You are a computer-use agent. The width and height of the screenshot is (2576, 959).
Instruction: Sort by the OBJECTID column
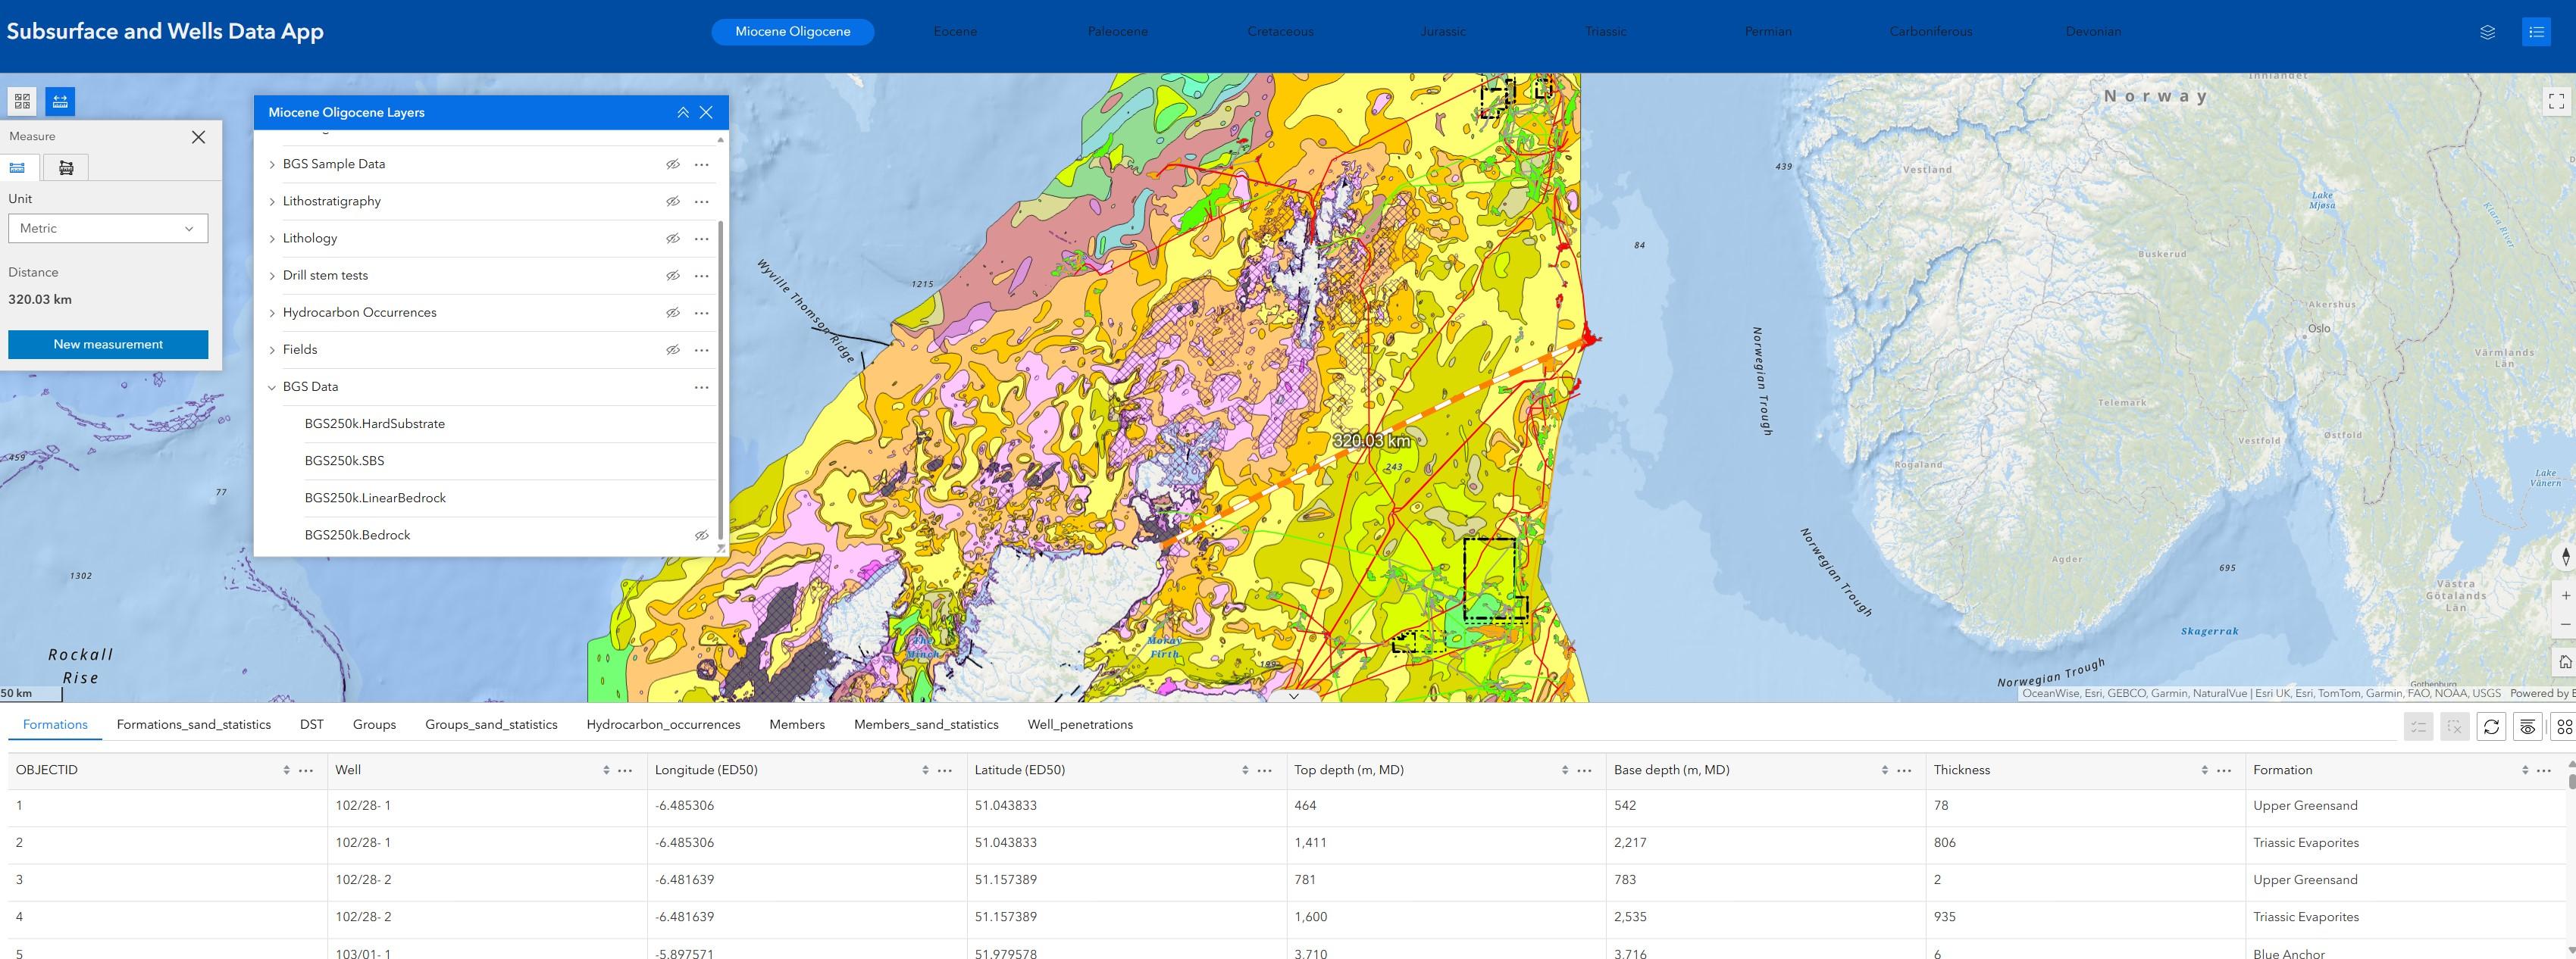point(286,770)
